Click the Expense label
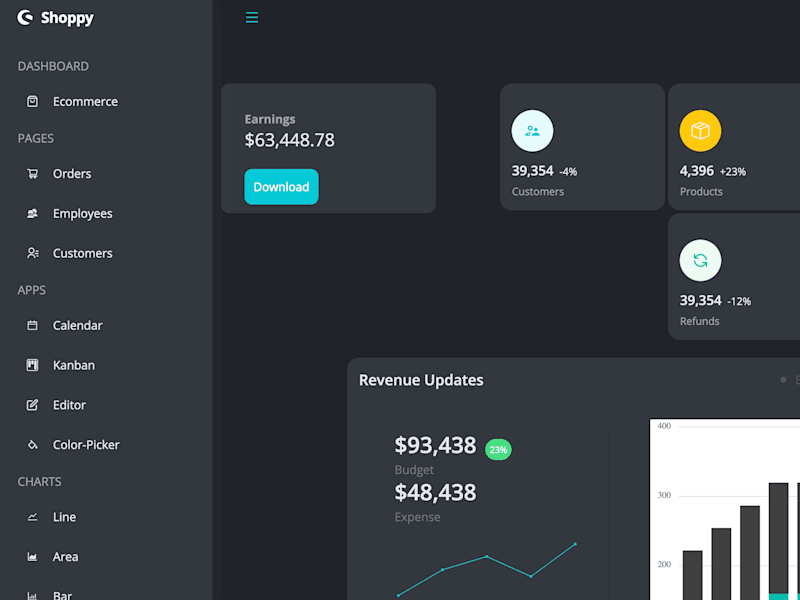 click(417, 517)
